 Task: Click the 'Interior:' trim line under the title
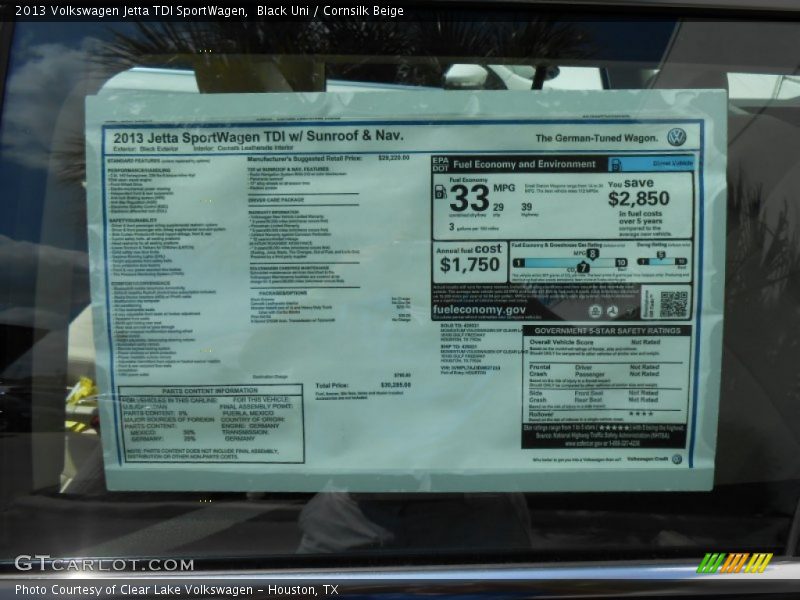243,148
